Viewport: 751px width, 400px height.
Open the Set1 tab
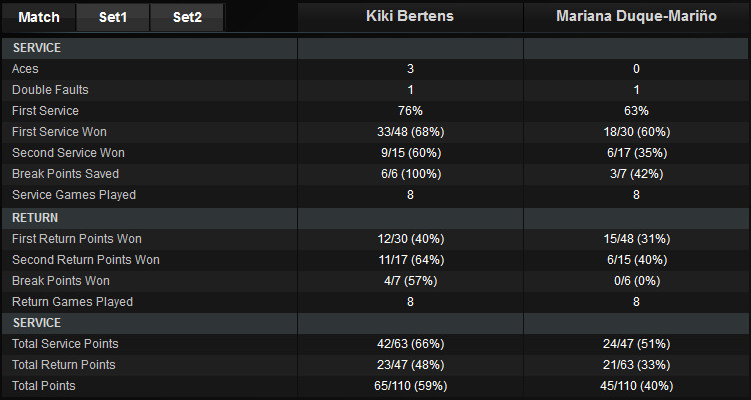point(113,17)
